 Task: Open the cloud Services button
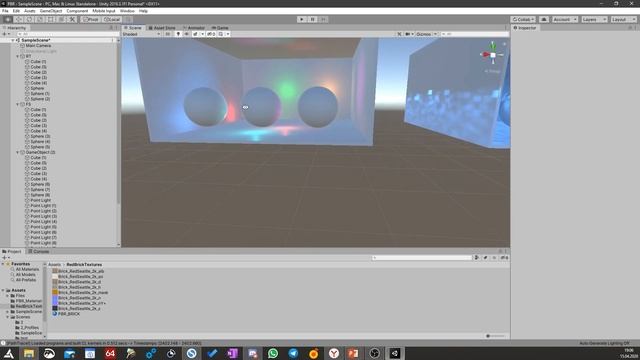click(544, 20)
